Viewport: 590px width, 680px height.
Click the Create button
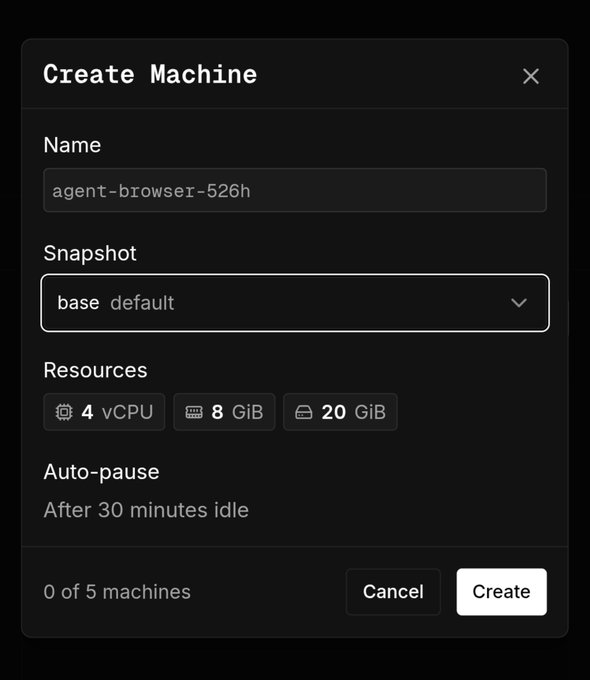[x=502, y=592]
